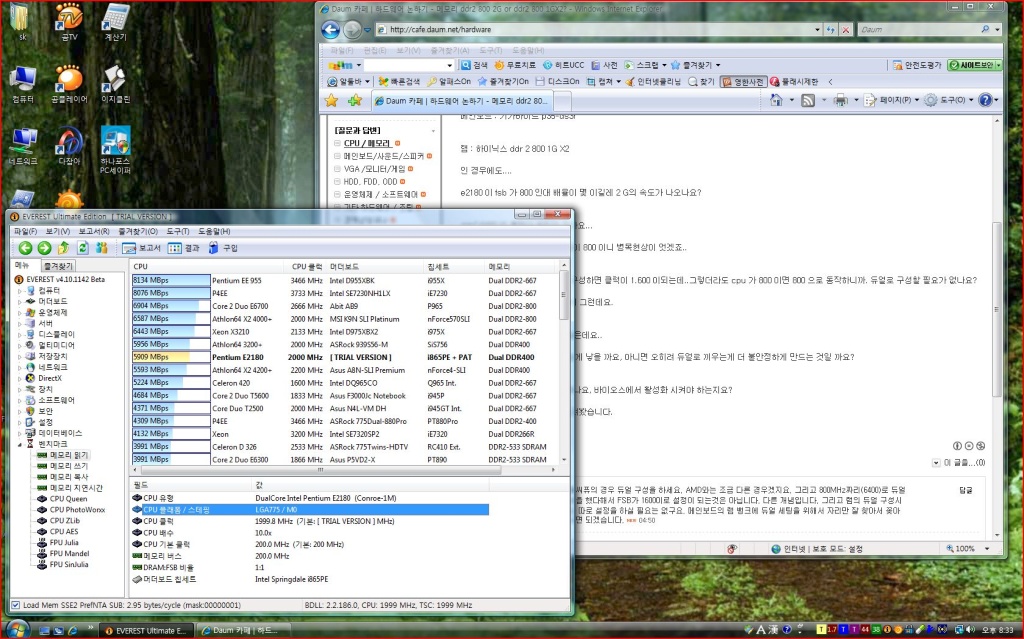
Task: Open 파일(F) menu in EVEREST
Action: [x=25, y=231]
